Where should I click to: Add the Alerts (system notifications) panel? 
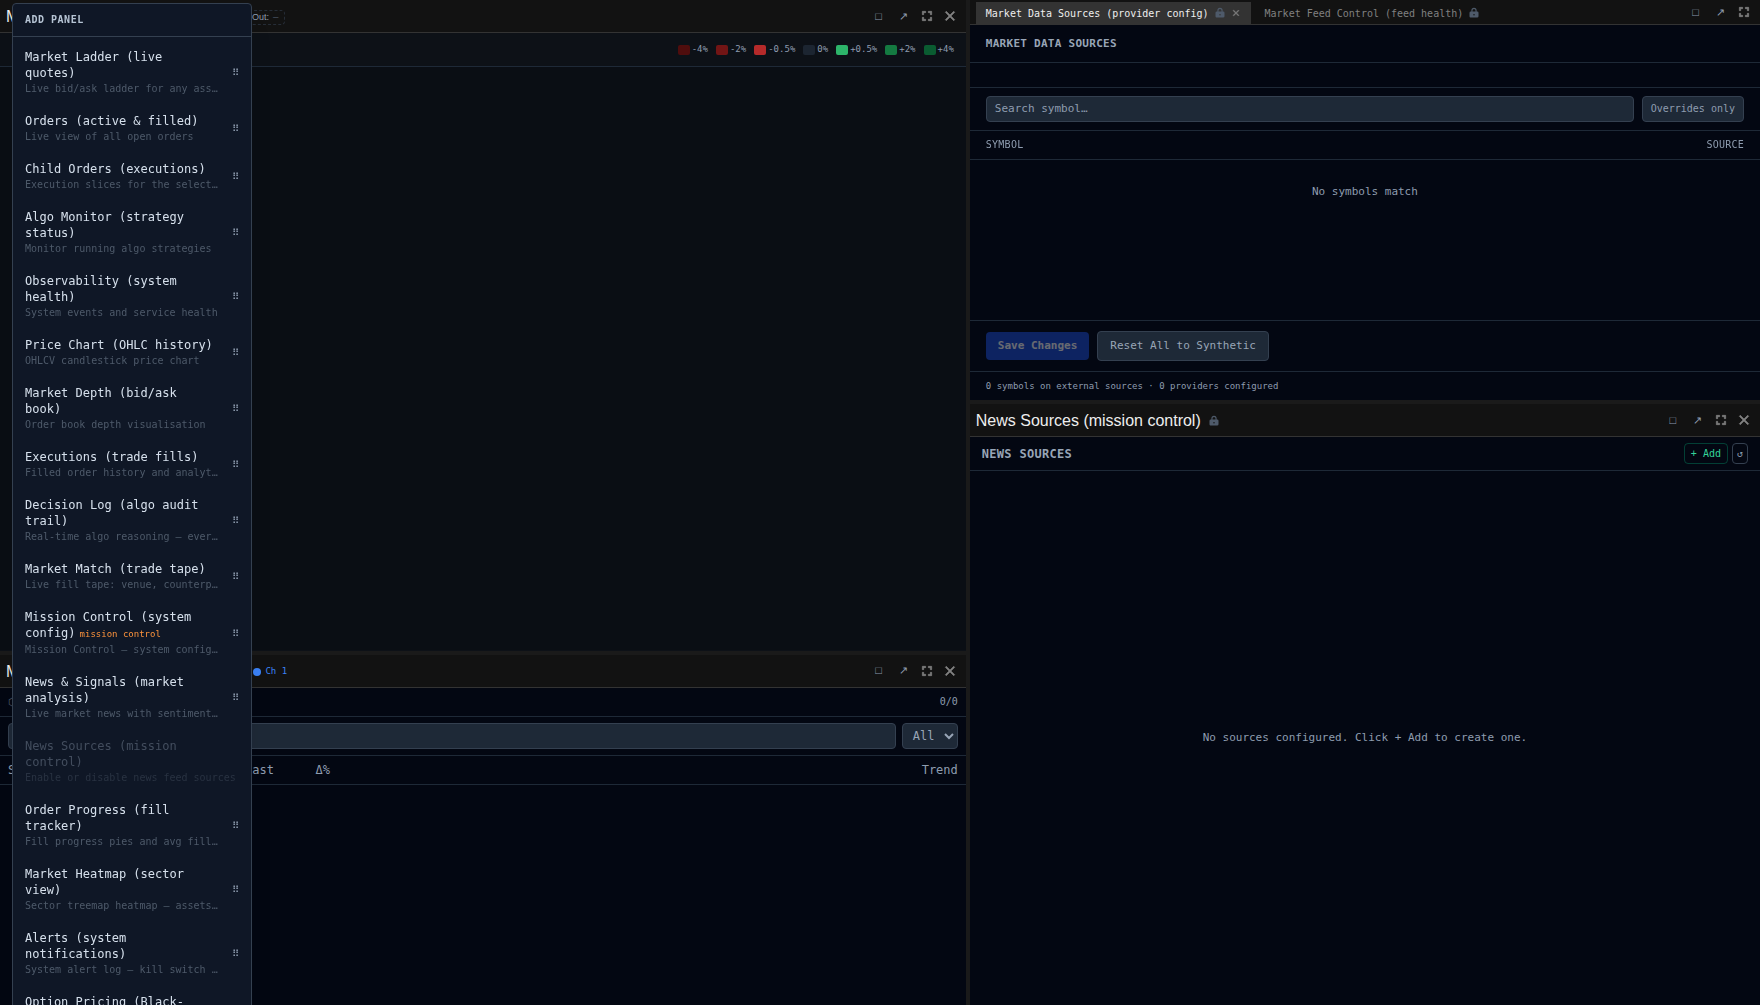click(131, 953)
